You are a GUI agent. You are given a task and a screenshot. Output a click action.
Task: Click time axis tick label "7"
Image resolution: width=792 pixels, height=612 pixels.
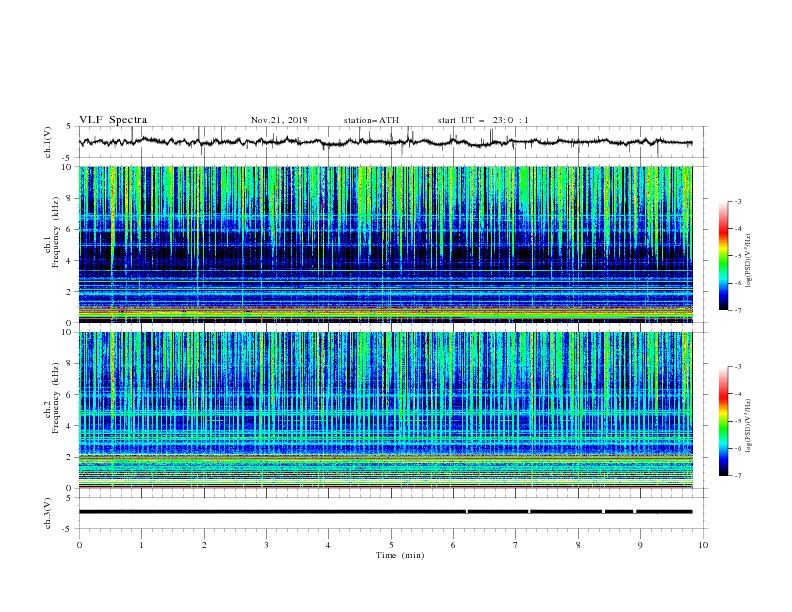coord(516,545)
